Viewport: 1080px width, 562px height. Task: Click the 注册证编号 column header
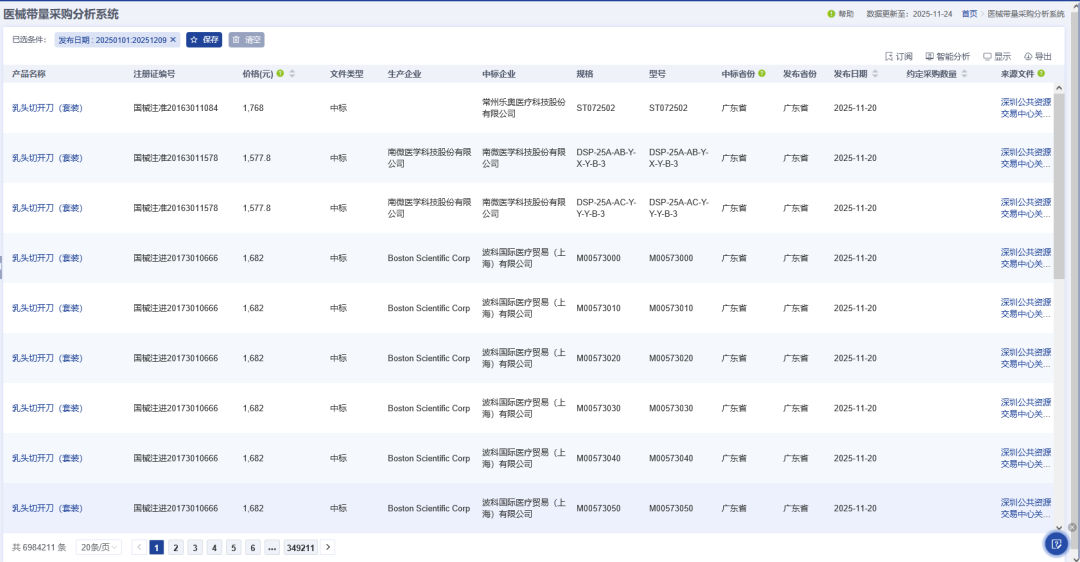click(x=154, y=74)
